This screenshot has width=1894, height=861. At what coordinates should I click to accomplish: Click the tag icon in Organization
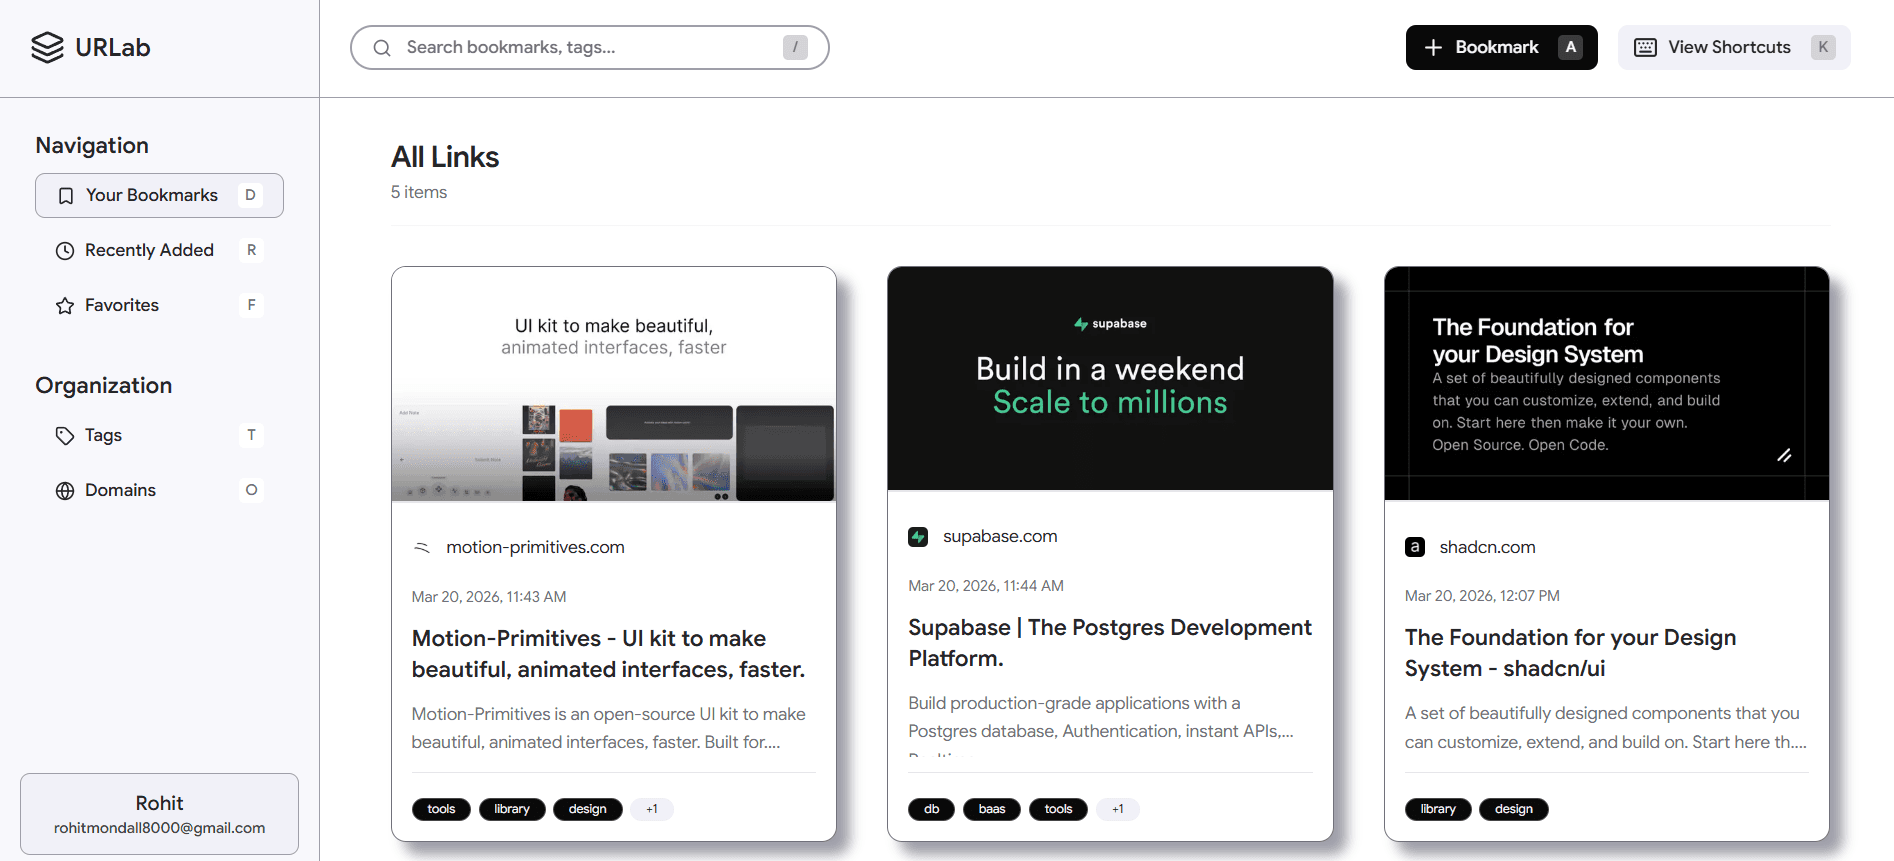tap(65, 436)
